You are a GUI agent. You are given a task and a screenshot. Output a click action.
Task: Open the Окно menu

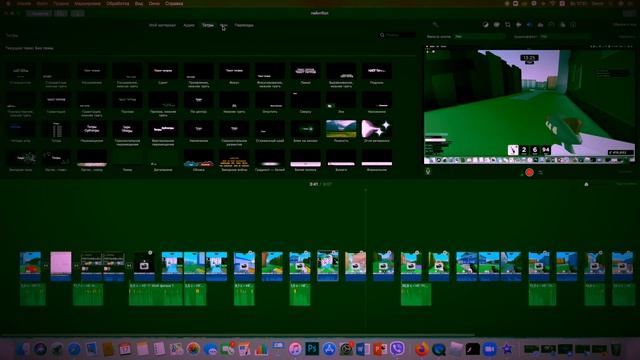click(x=154, y=3)
